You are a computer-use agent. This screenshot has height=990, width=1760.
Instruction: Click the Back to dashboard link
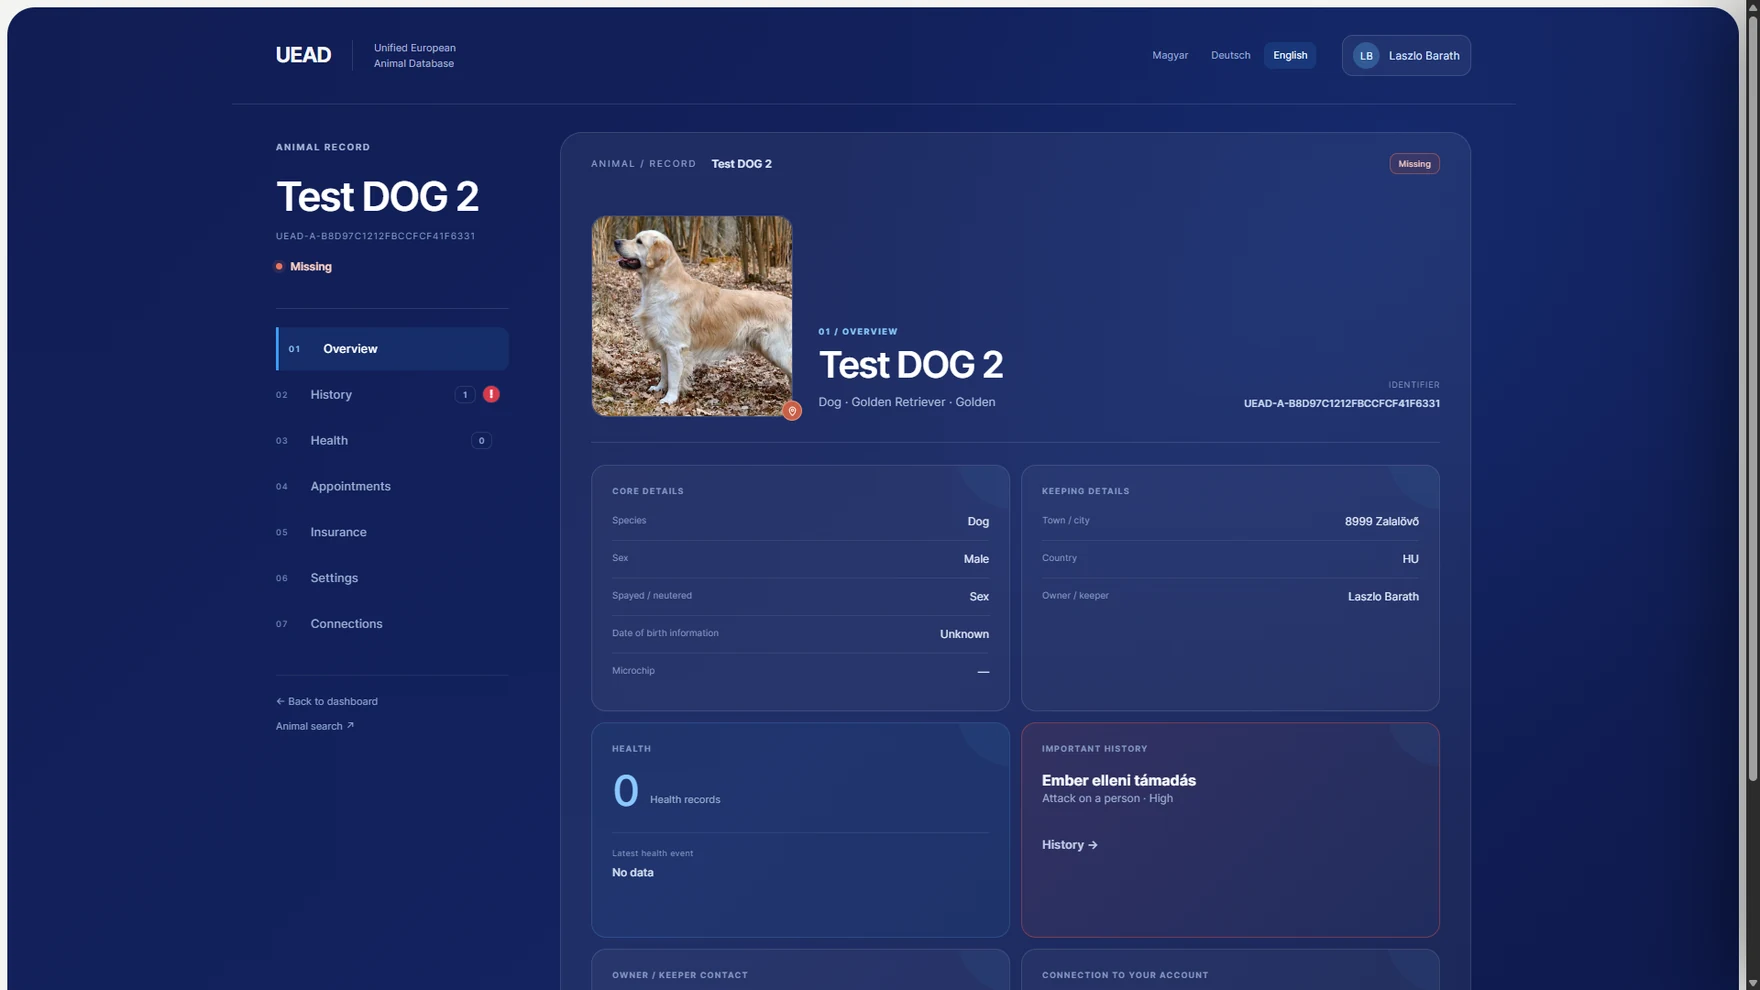pyautogui.click(x=327, y=702)
